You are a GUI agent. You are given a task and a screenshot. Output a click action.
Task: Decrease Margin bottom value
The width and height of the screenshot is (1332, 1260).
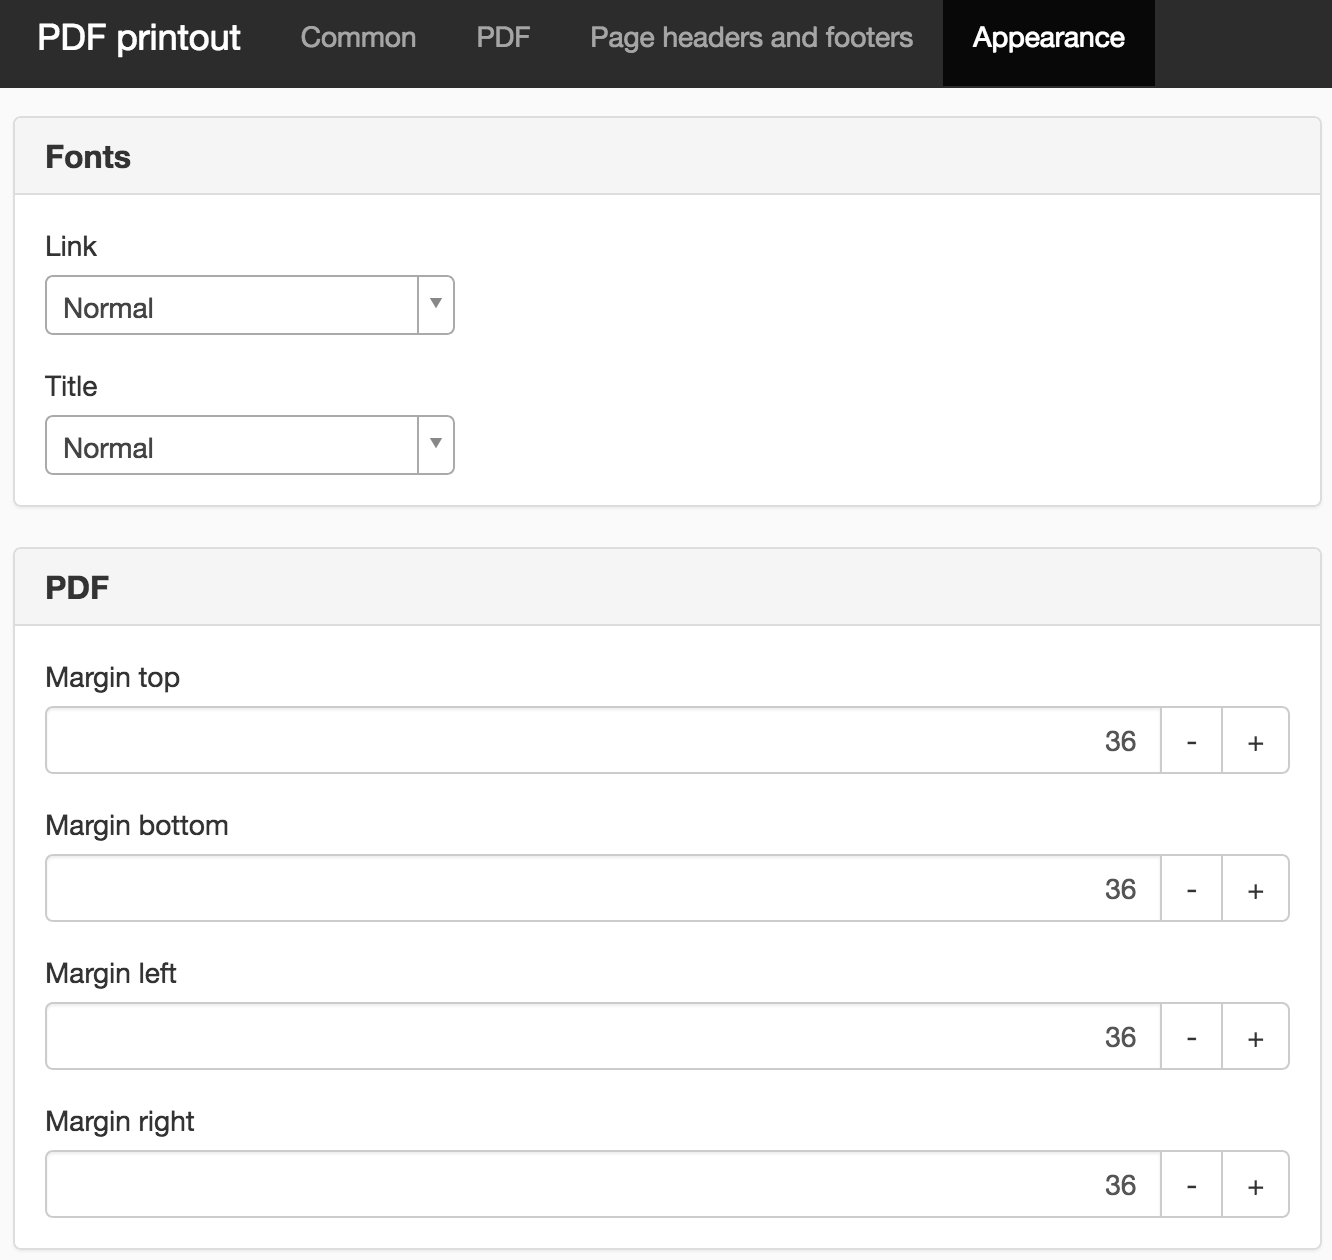click(1191, 889)
